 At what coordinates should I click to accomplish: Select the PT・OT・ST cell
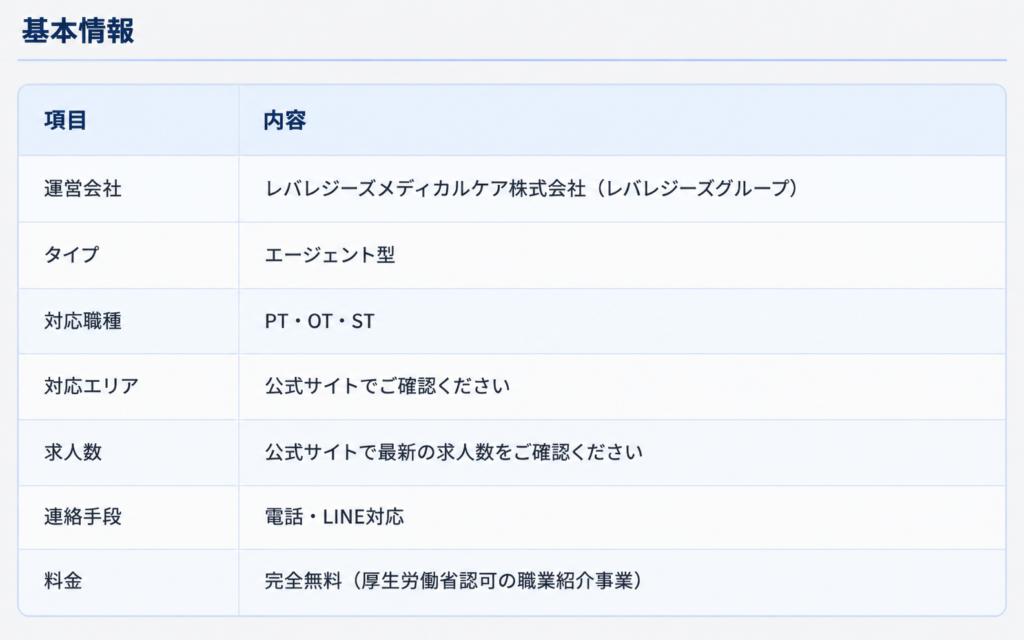click(x=319, y=321)
